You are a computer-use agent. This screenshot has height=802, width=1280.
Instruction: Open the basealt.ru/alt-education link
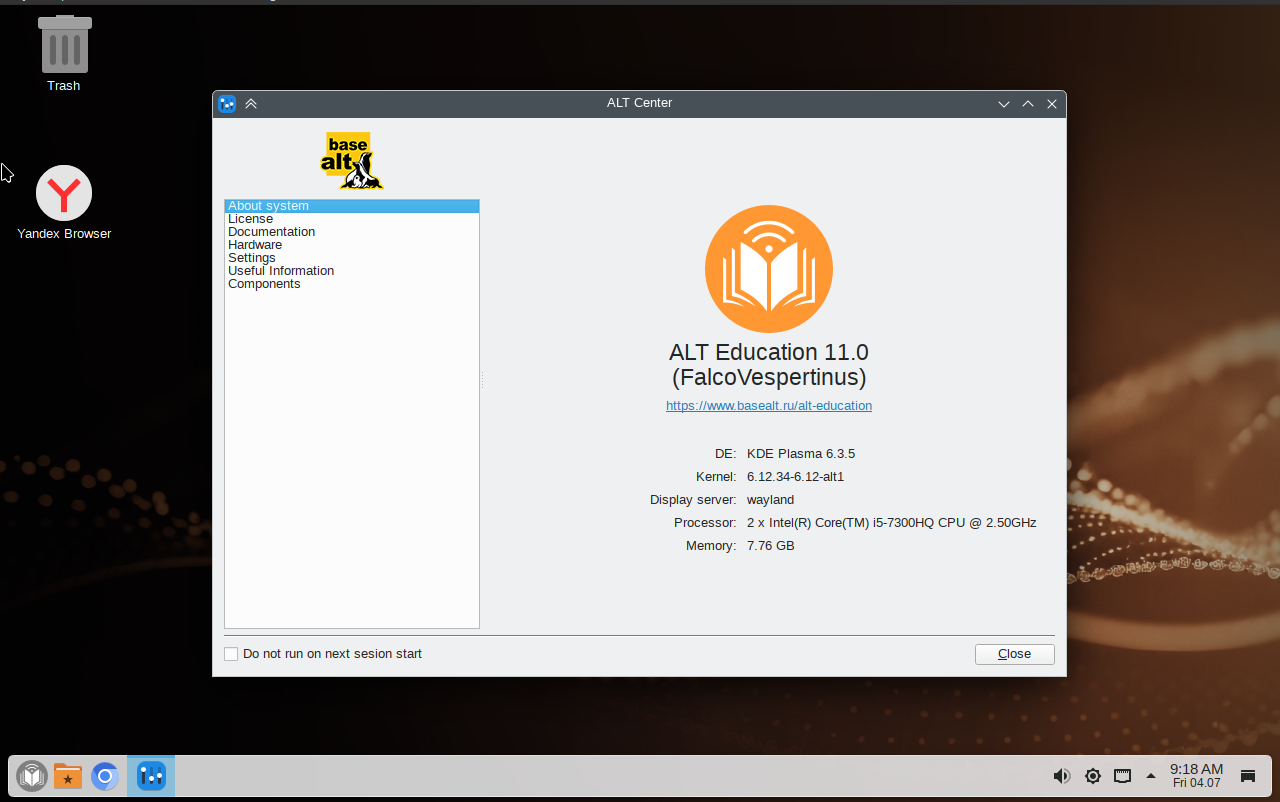click(x=769, y=406)
